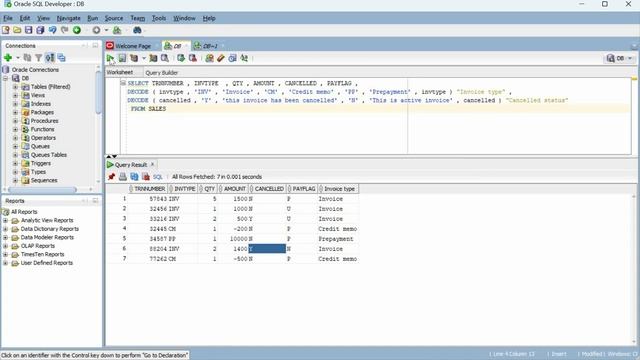
Task: Open the Navigate menu
Action: click(69, 18)
